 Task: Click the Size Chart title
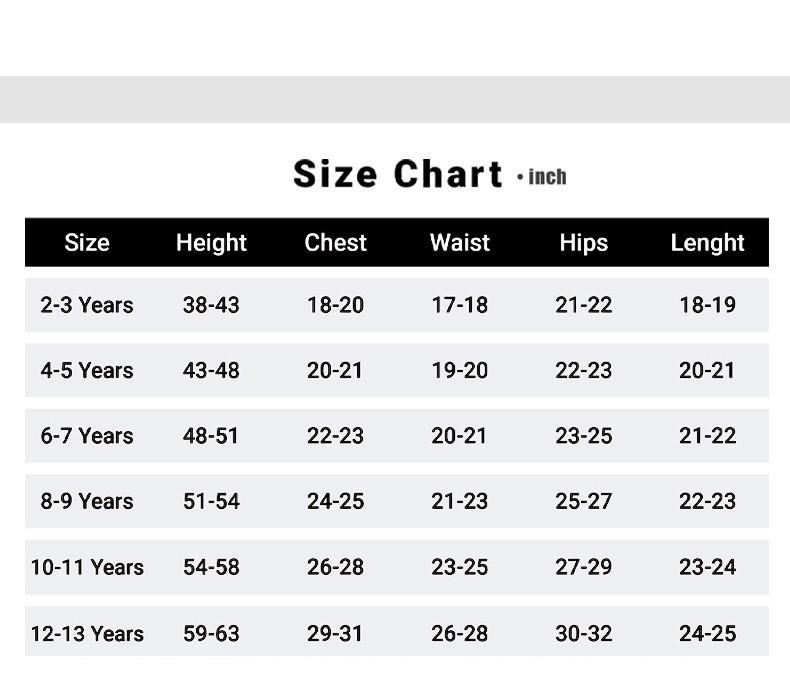pos(397,174)
